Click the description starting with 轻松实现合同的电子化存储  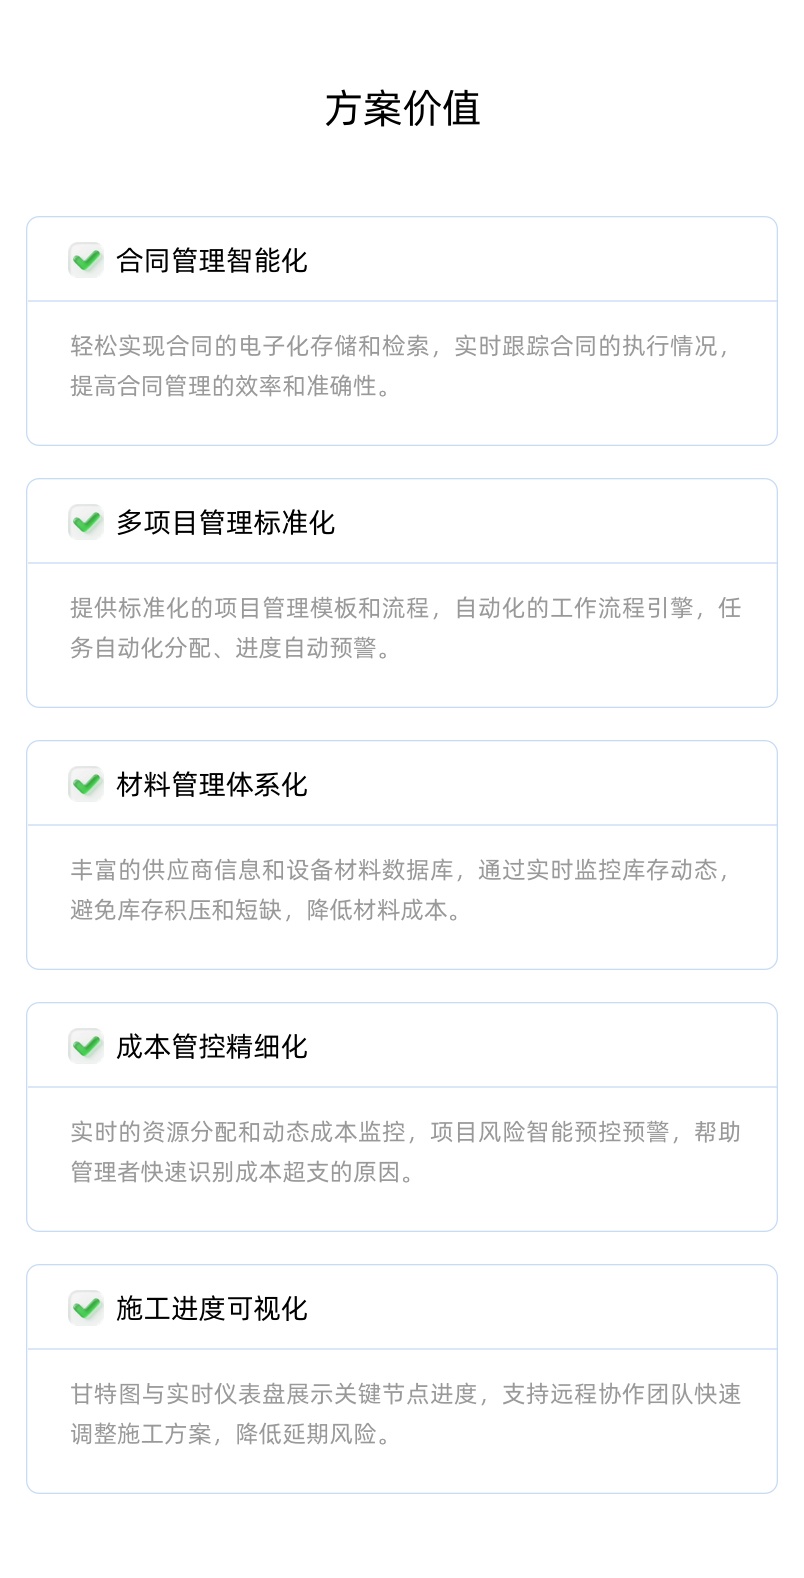pos(400,346)
